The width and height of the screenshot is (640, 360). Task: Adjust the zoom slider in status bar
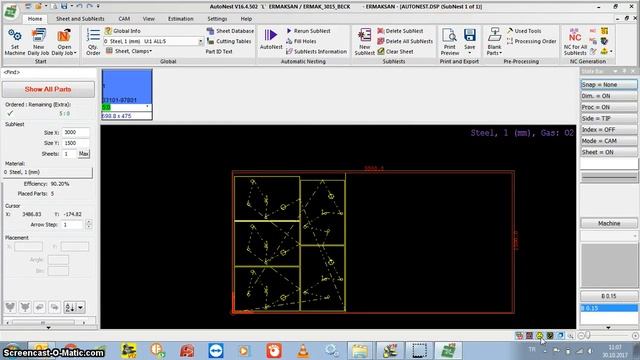pos(588,336)
